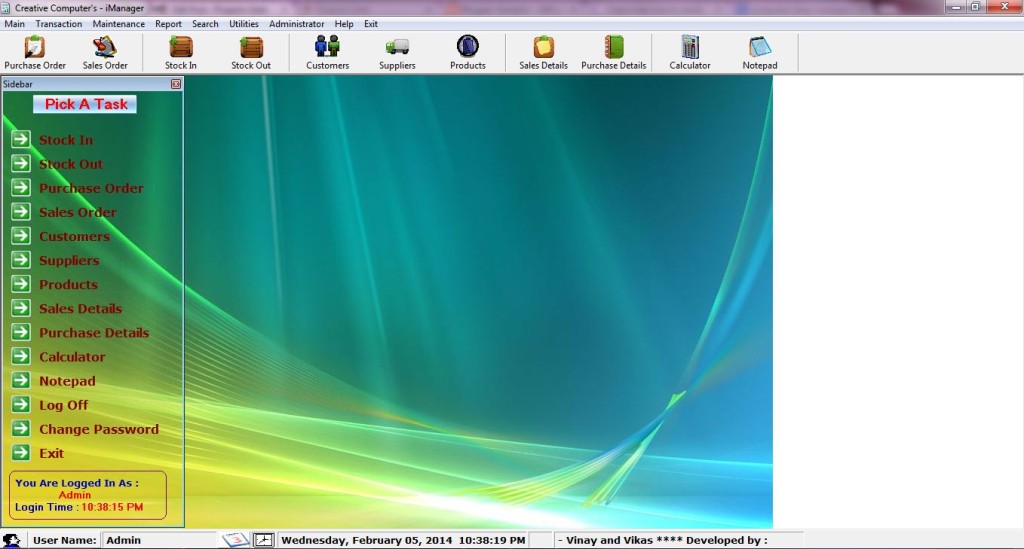Open the Sales Order toolbar icon
1024x549 pixels.
104,52
